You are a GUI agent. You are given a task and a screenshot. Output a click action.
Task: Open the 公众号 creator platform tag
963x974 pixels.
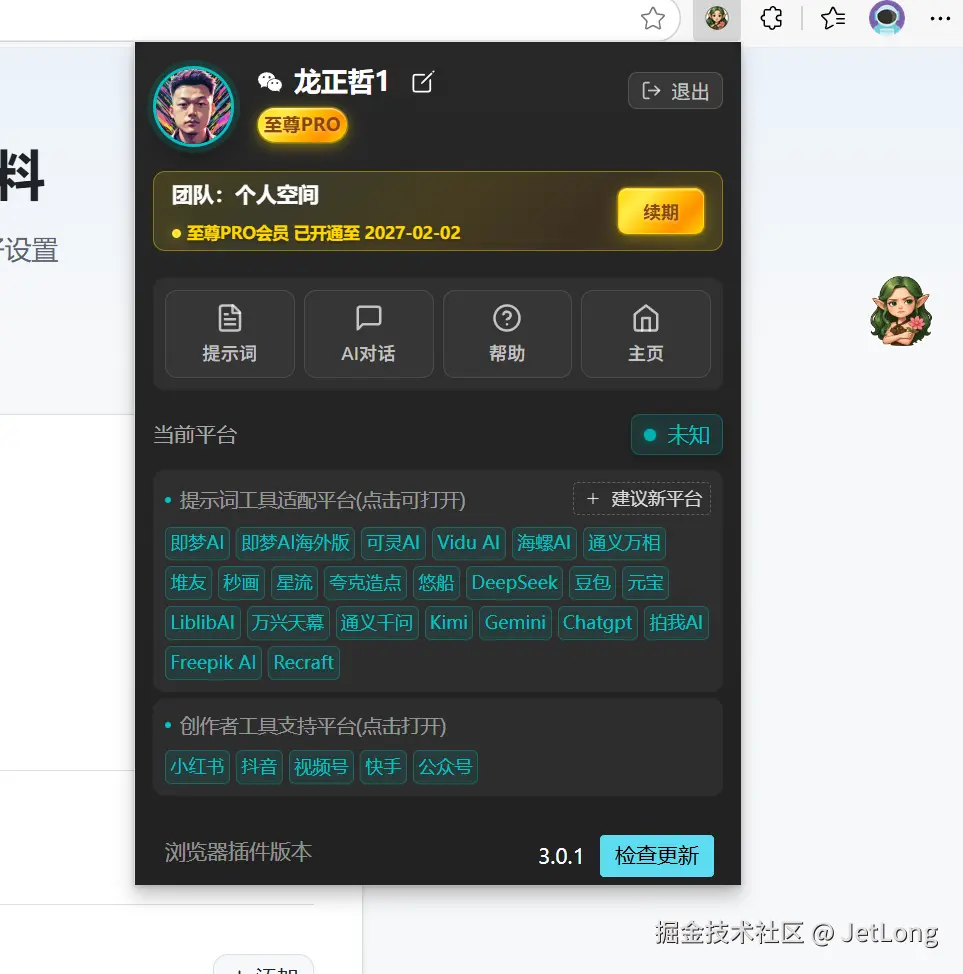445,767
